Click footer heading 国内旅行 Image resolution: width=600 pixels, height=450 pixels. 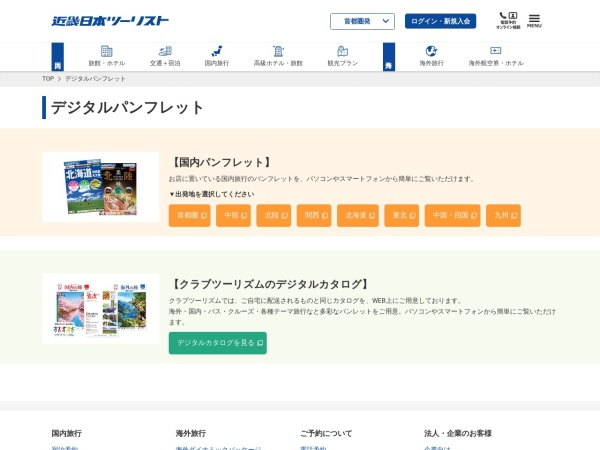[67, 433]
